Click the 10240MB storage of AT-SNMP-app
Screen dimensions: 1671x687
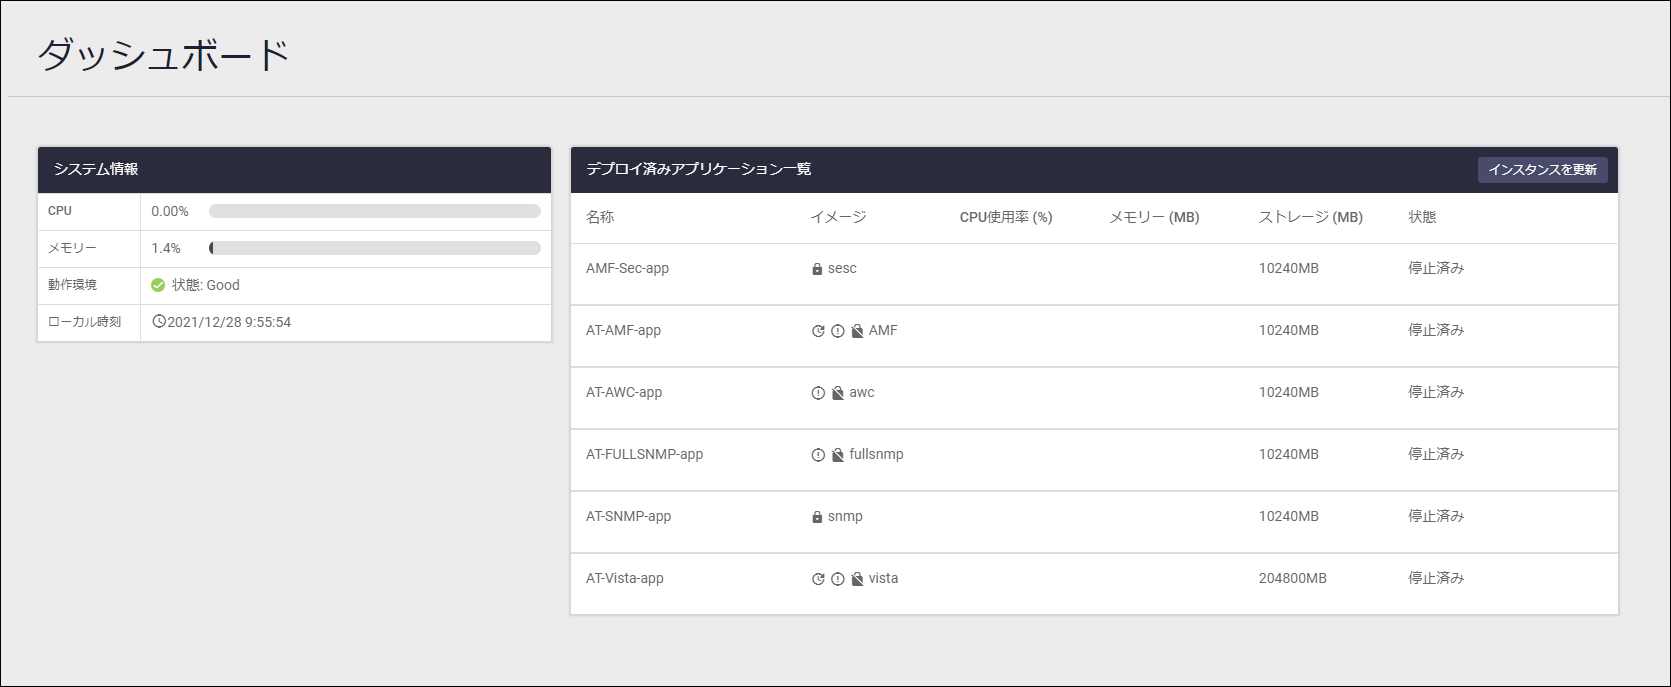(1288, 516)
